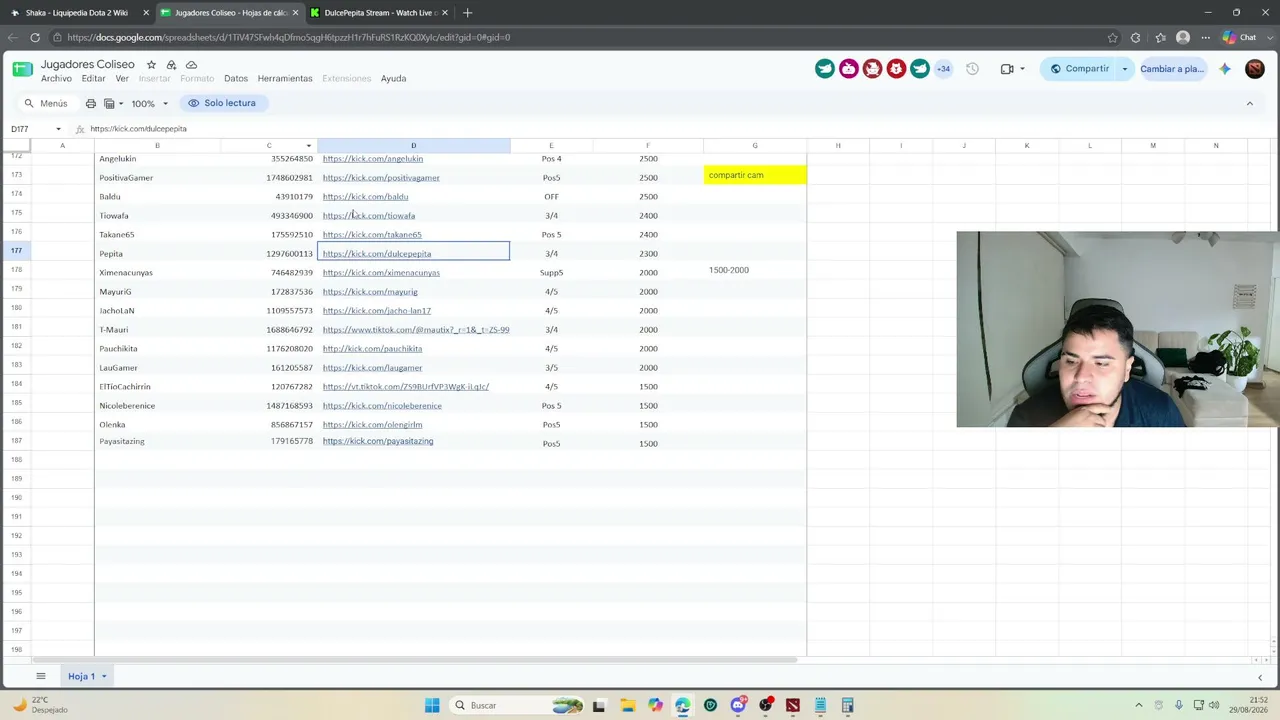Open version history clock icon
The width and height of the screenshot is (1280, 720).
click(x=972, y=69)
